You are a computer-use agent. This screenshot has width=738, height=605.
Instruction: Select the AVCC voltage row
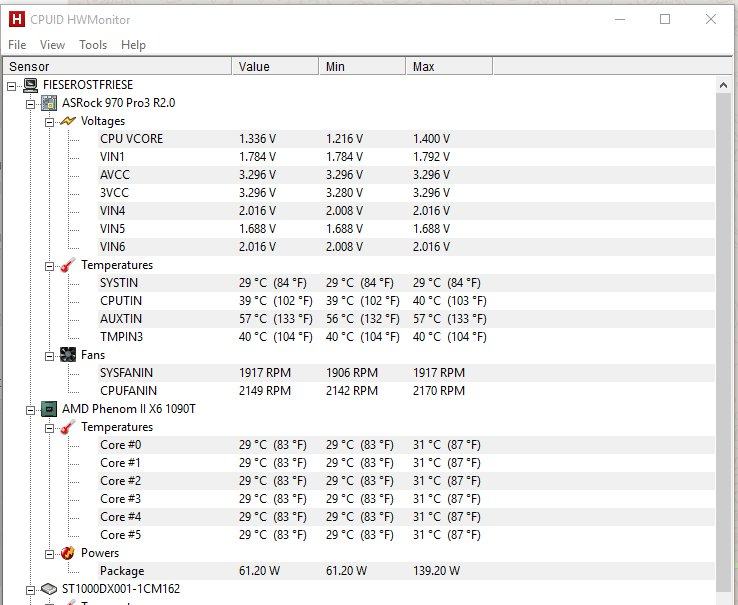click(406, 175)
